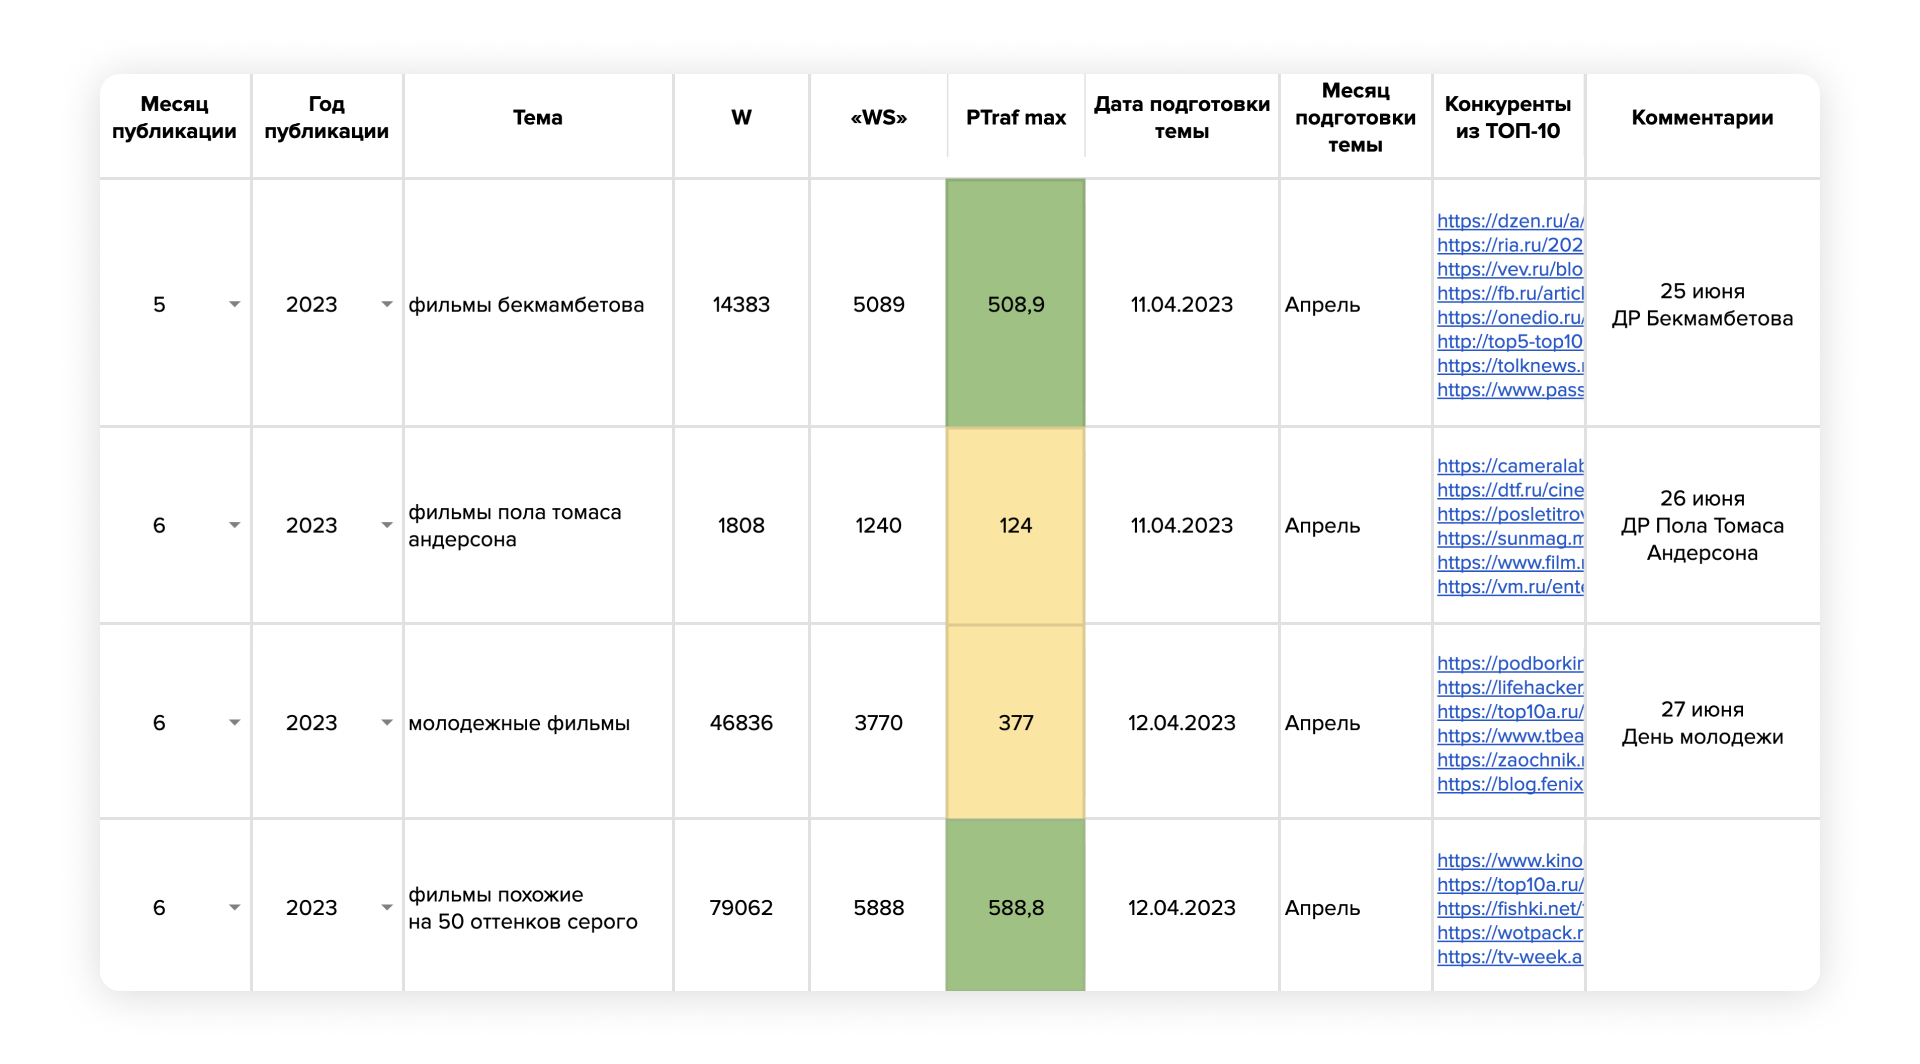Open month dropdown for 50 оттенков серого row
This screenshot has height=1064, width=1920.
(234, 907)
